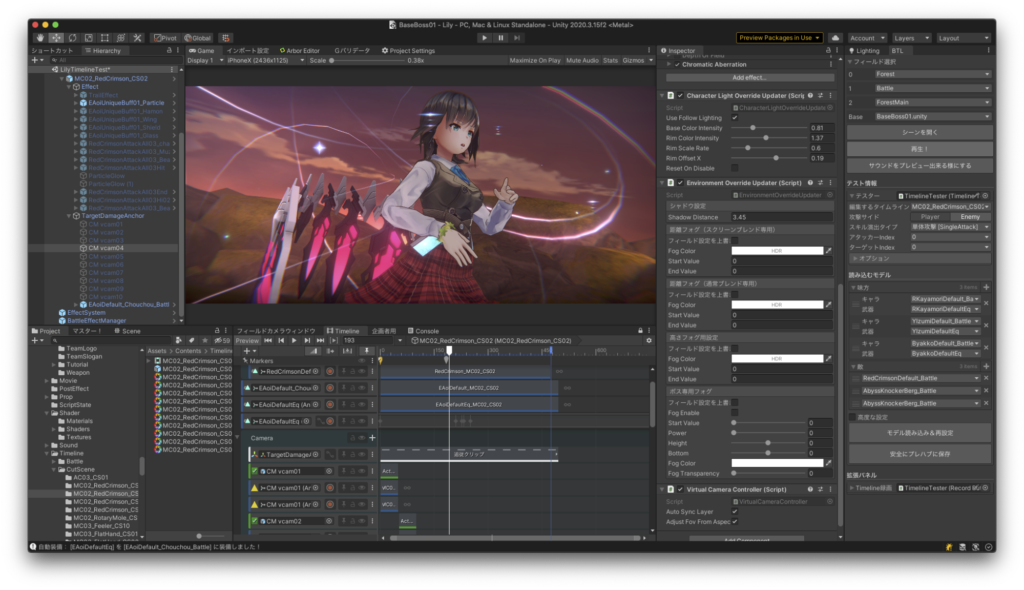Open the Display 1 dropdown
This screenshot has width=1024, height=590.
pos(205,60)
